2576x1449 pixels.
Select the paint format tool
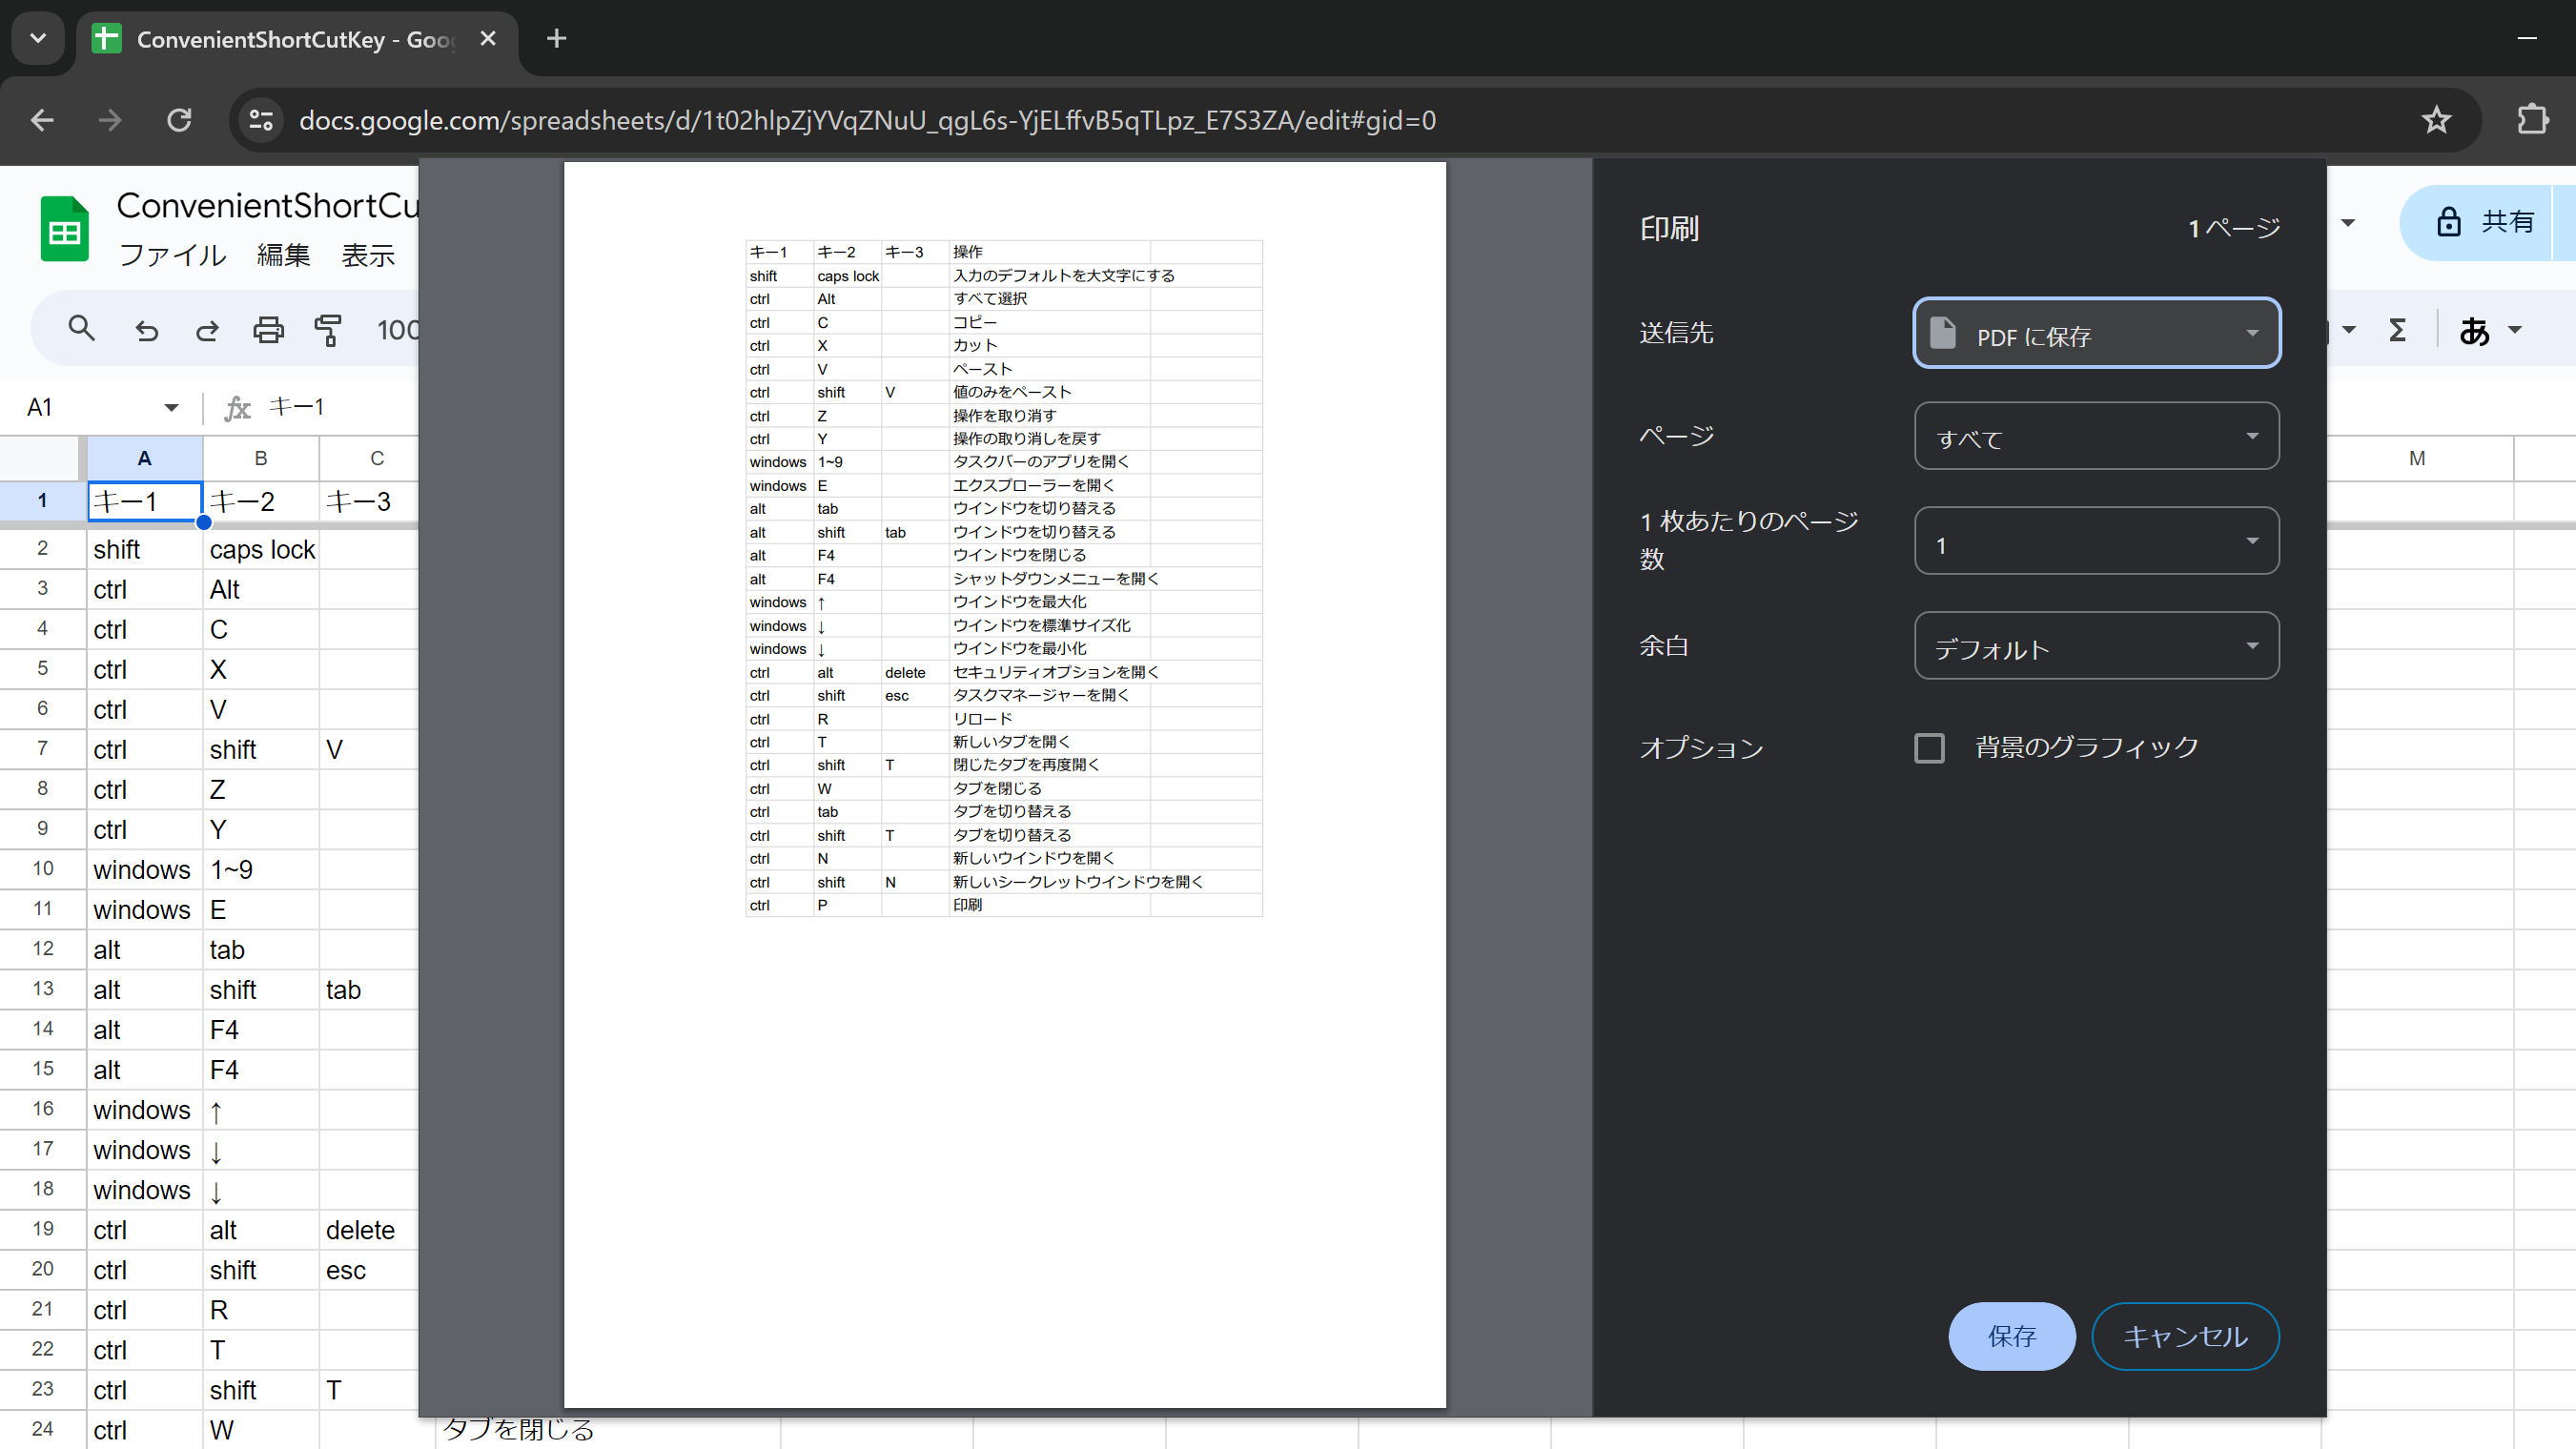[x=328, y=330]
